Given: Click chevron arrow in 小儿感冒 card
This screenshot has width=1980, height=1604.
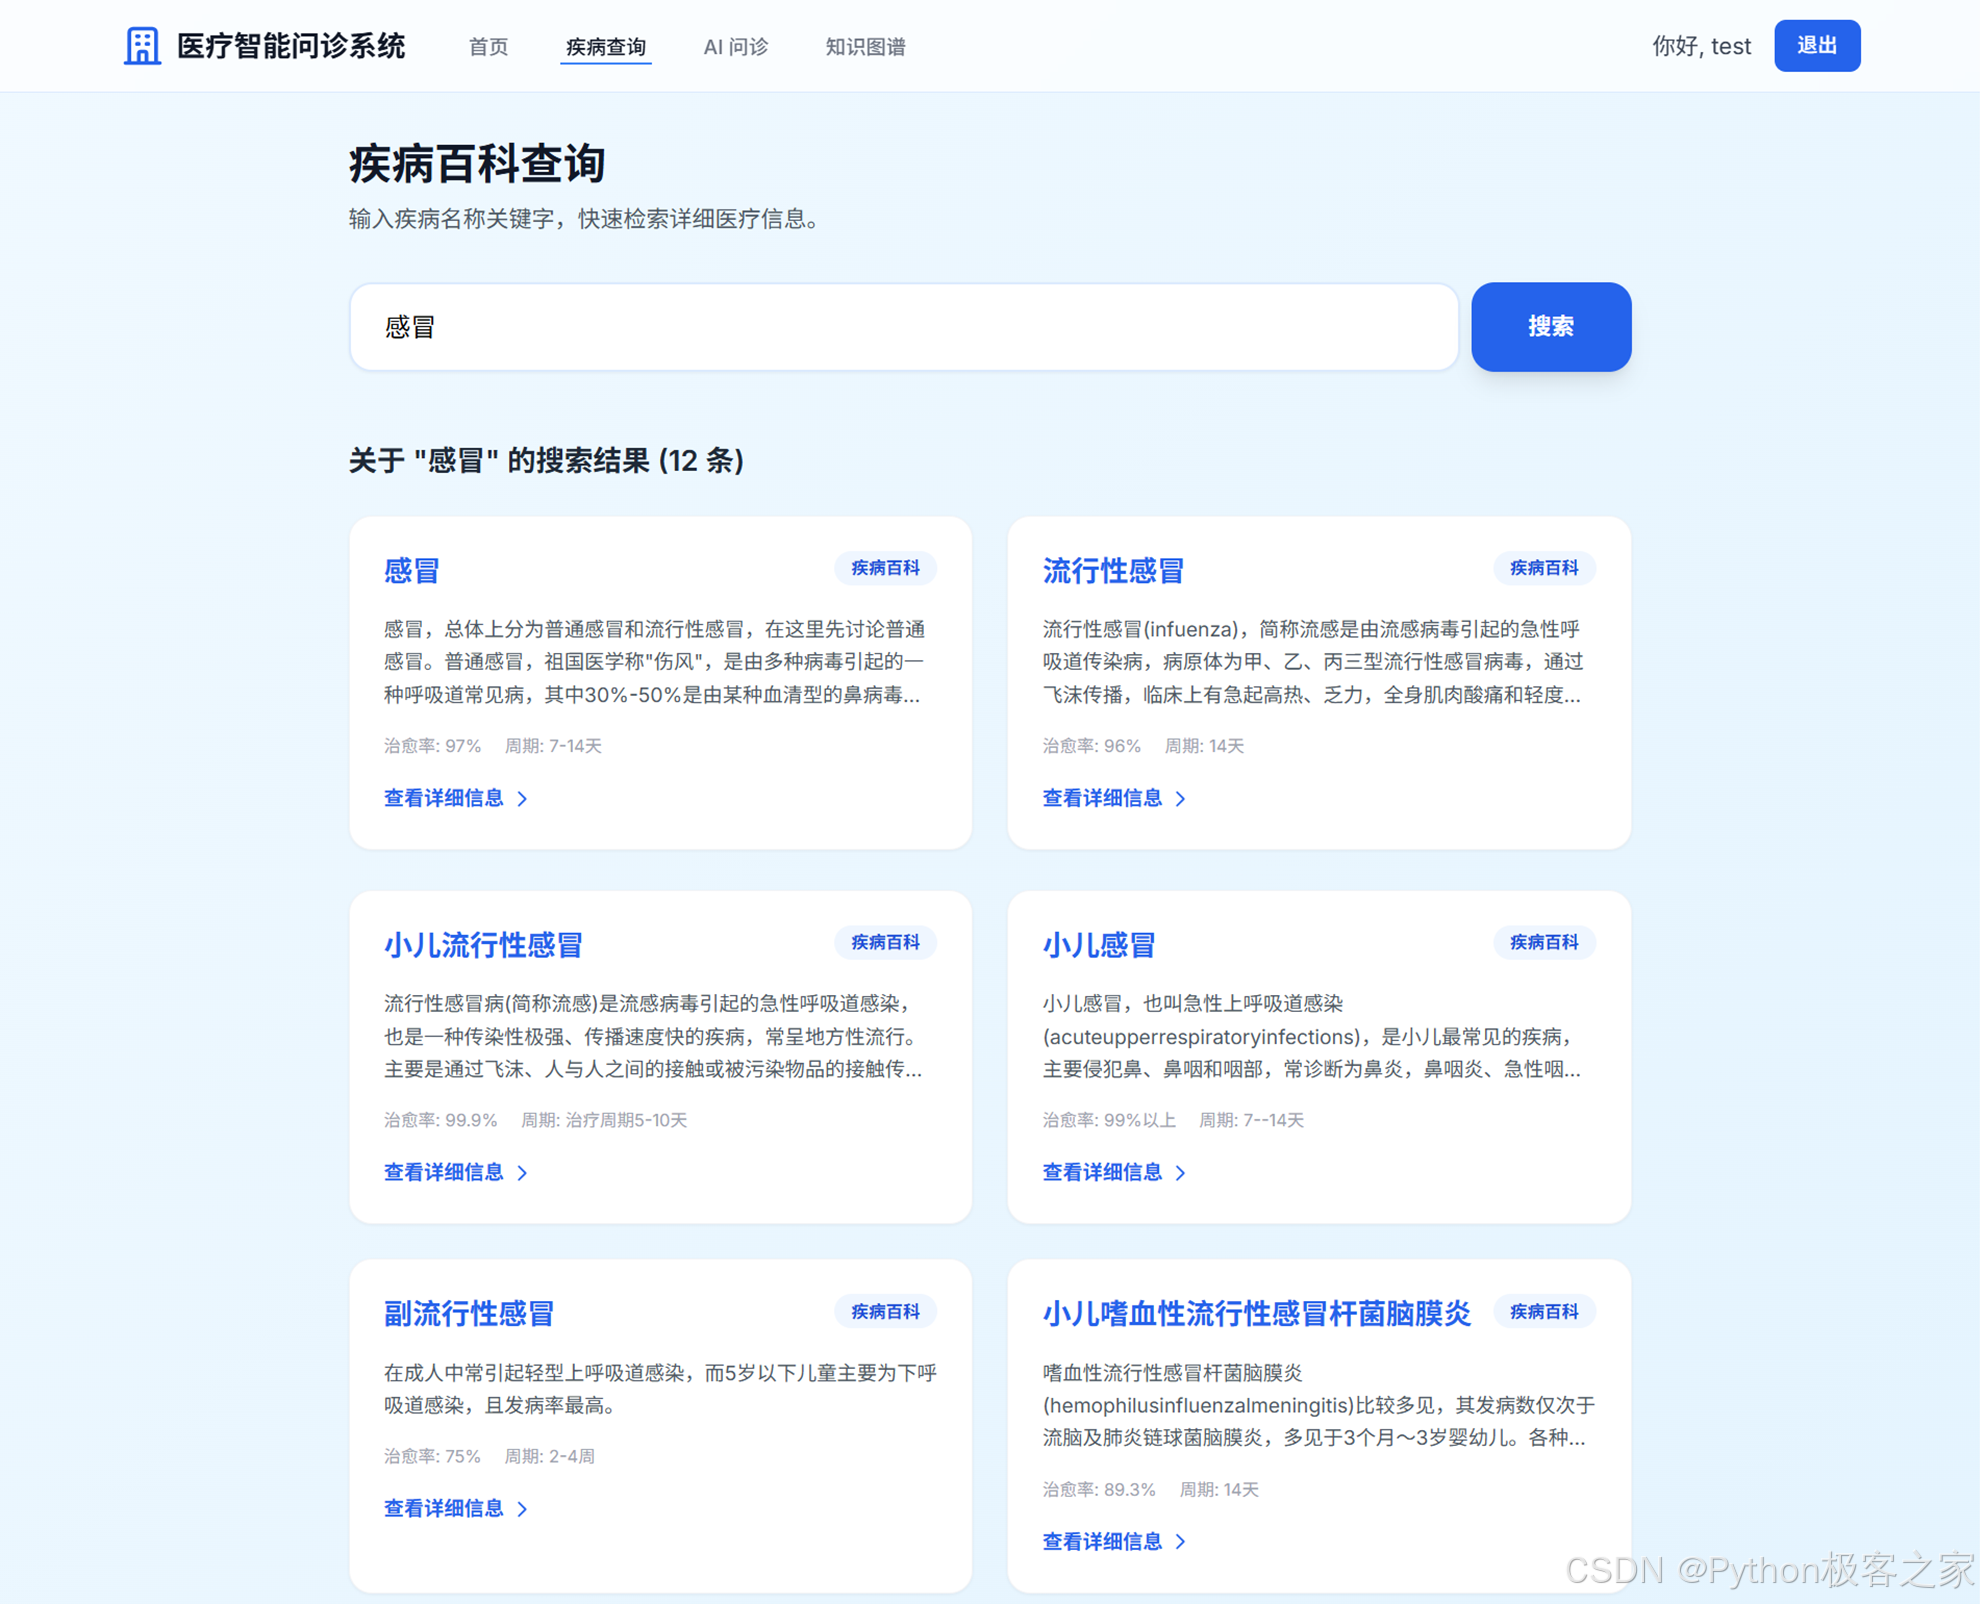Looking at the screenshot, I should [1181, 1173].
